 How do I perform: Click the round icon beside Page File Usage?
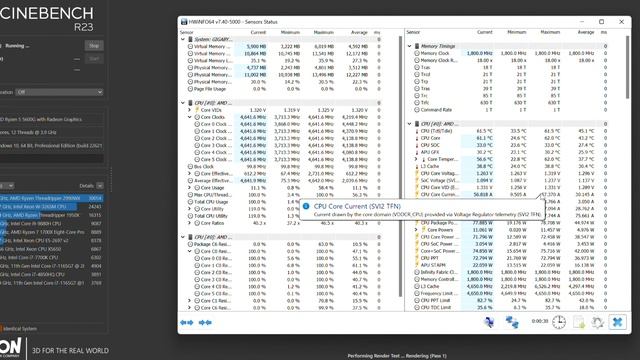190,89
